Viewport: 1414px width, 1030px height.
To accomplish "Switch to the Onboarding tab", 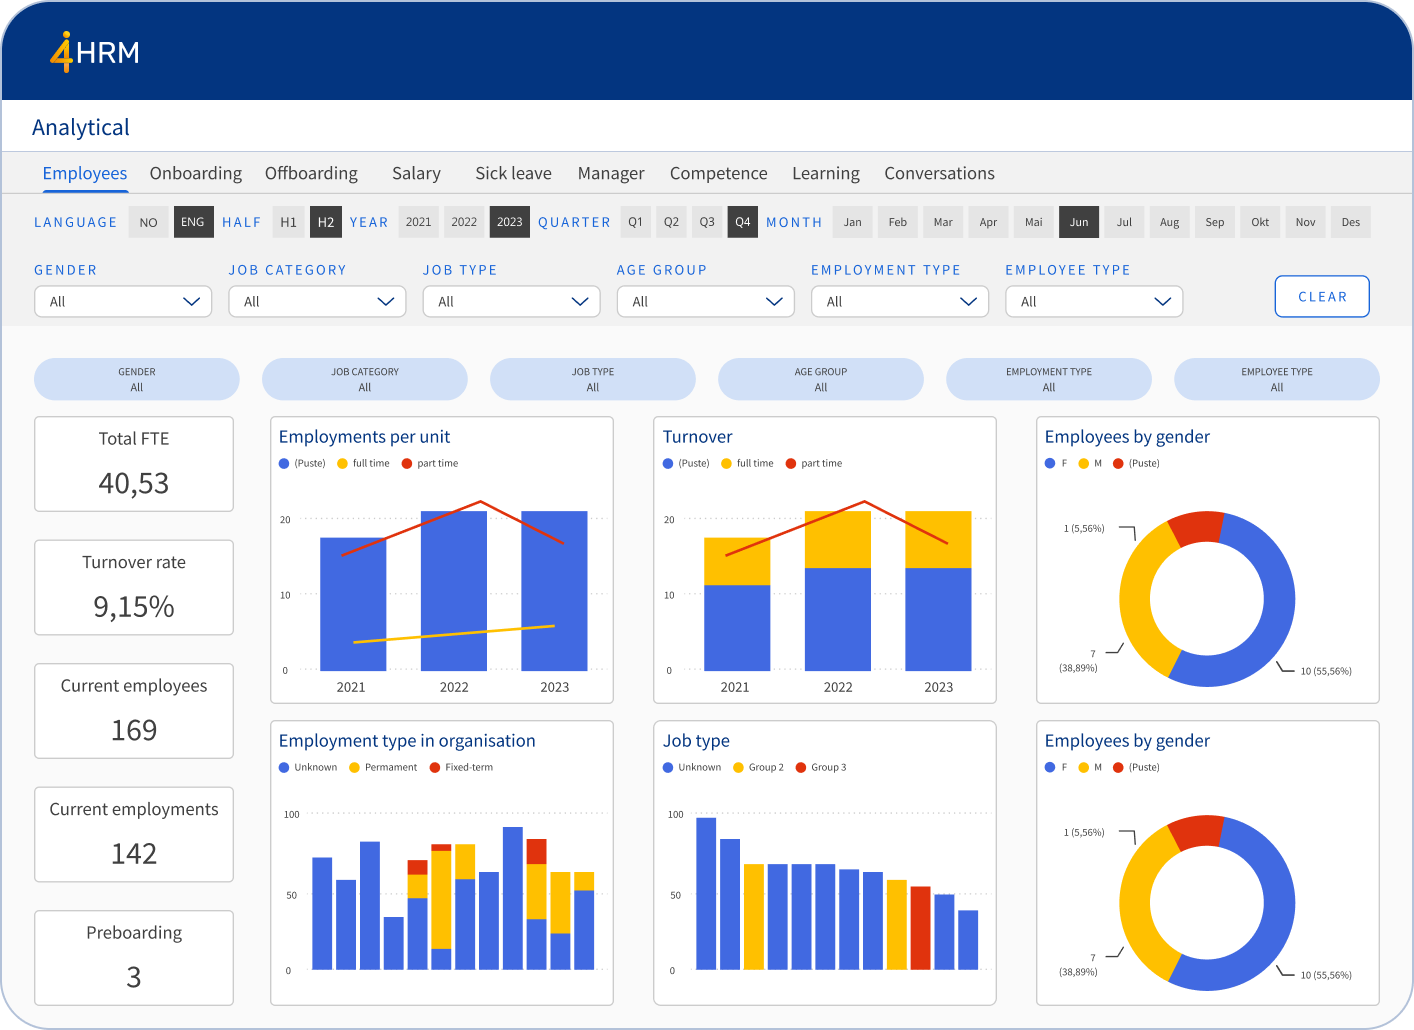I will pyautogui.click(x=196, y=173).
